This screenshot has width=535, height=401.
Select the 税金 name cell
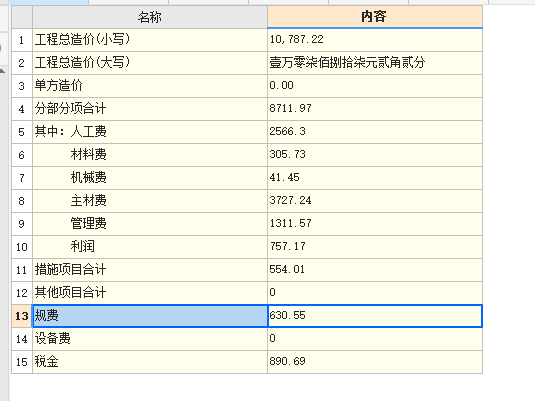pos(150,362)
